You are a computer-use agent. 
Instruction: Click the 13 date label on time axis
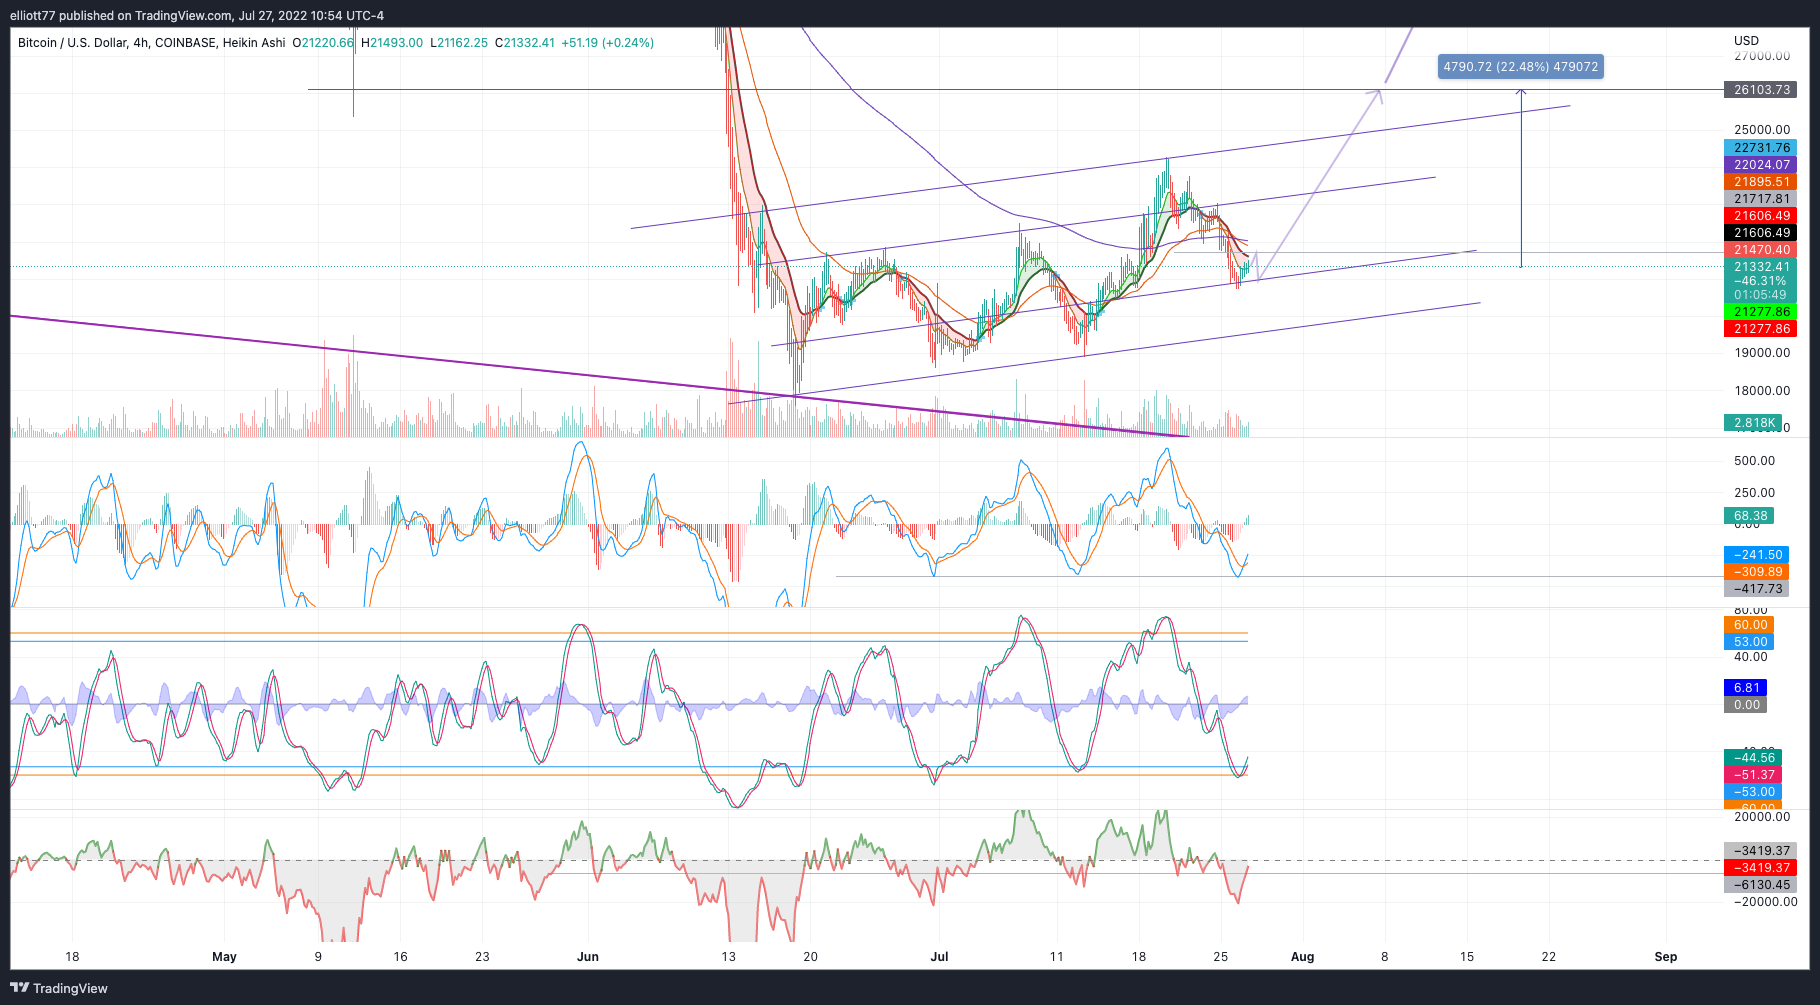point(729,957)
